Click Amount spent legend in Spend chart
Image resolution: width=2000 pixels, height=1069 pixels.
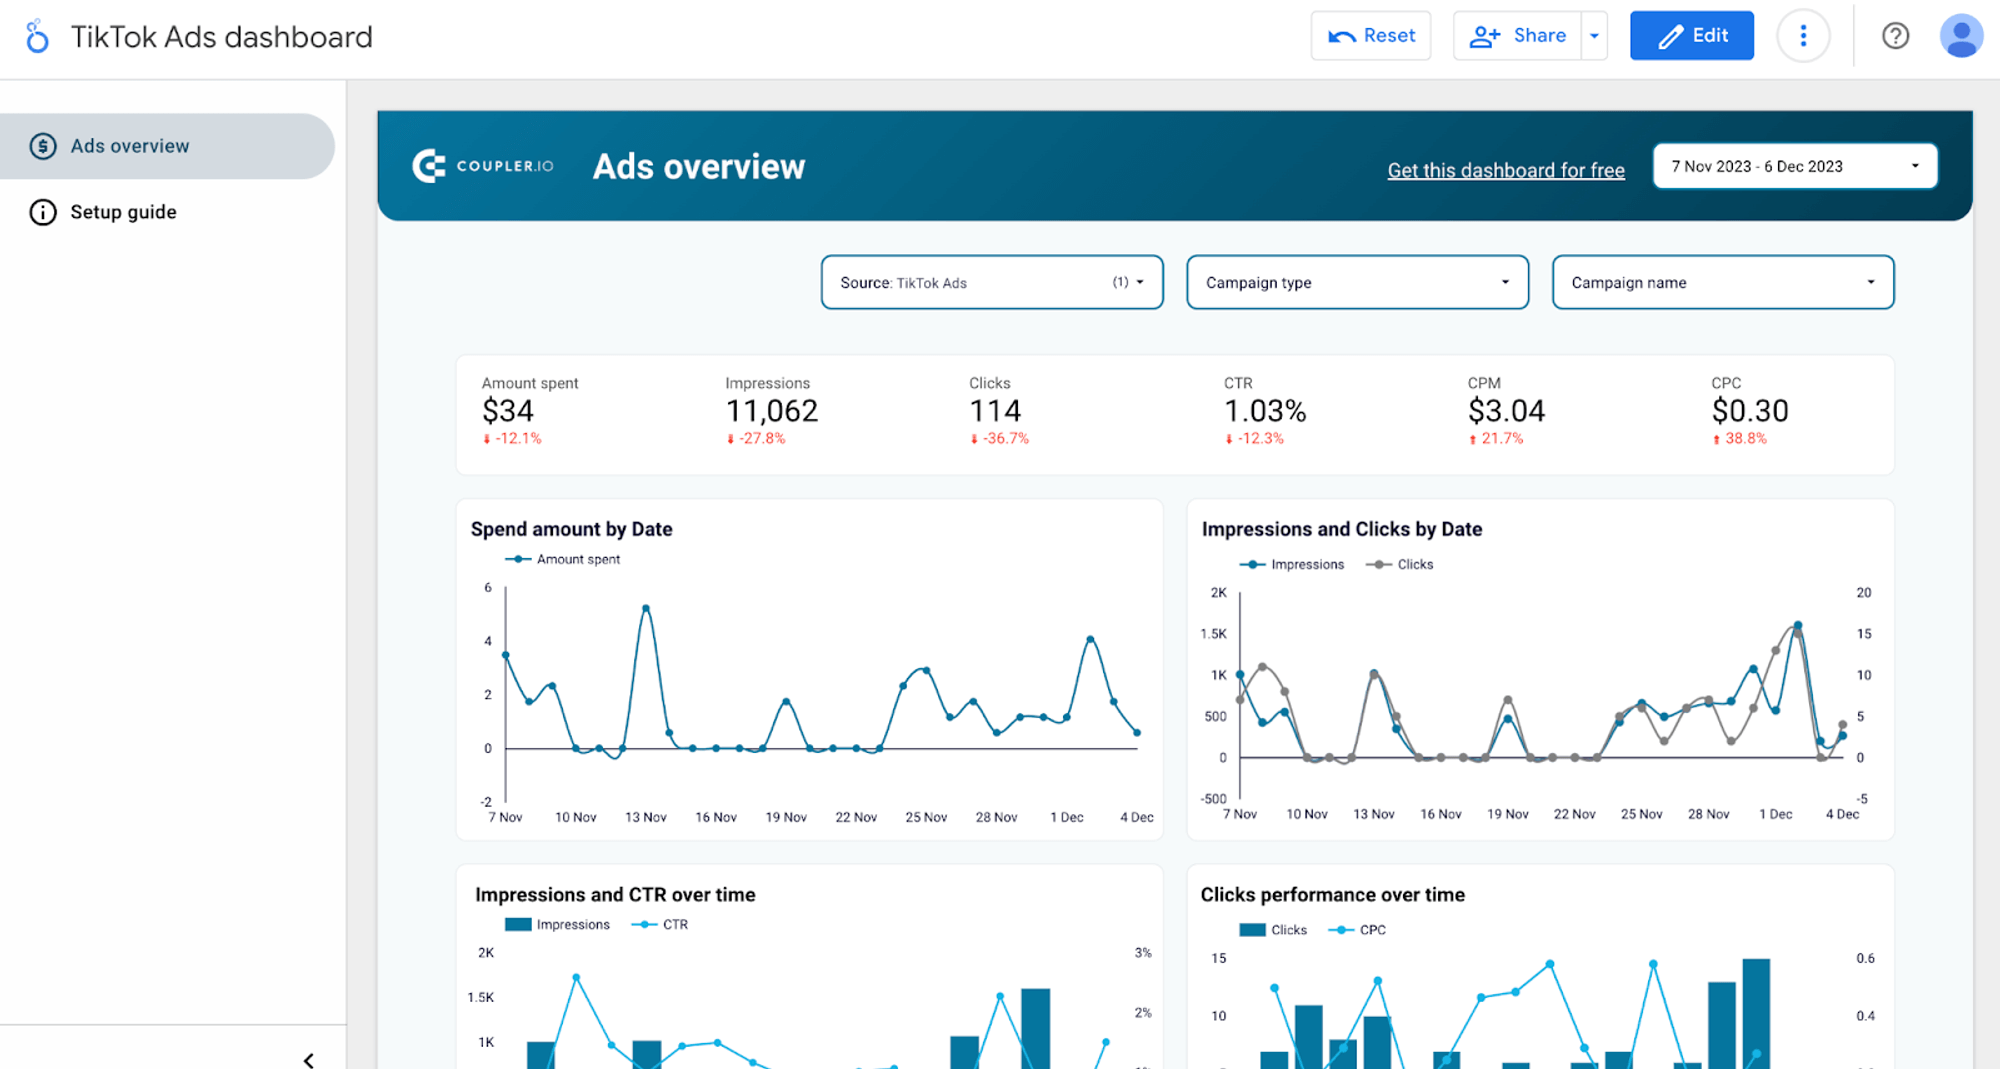pos(563,559)
